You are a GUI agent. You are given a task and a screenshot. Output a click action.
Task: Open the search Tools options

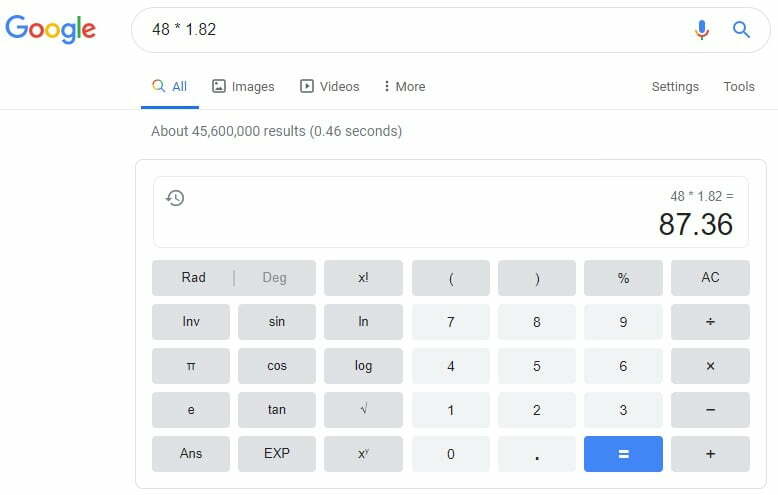coord(739,86)
